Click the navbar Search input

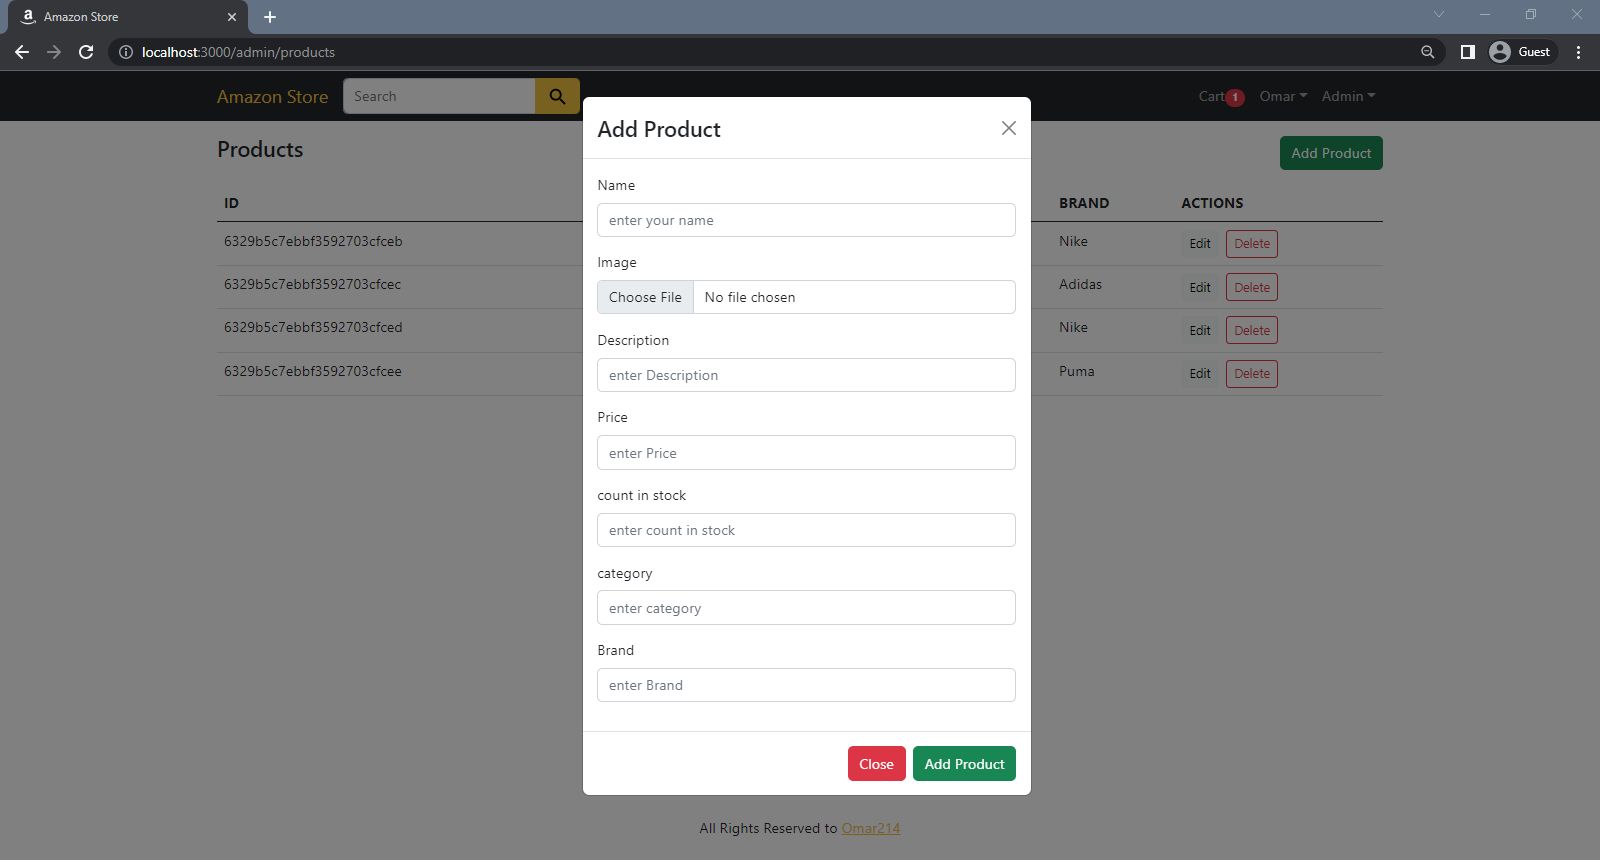click(439, 96)
